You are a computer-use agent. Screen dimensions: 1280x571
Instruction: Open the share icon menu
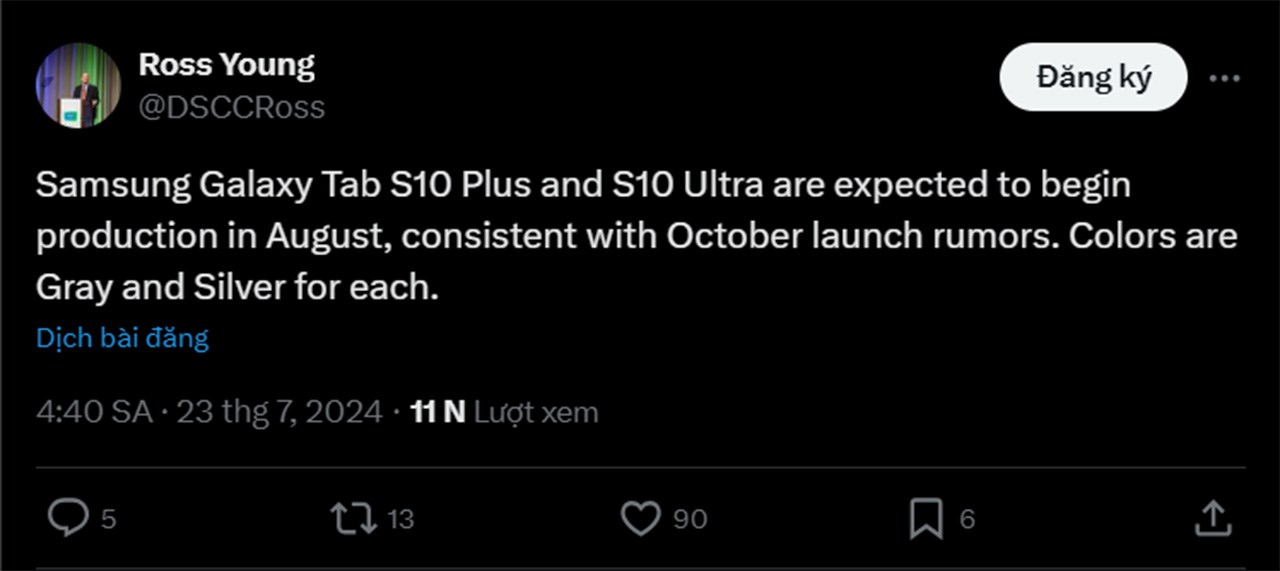(x=1212, y=518)
